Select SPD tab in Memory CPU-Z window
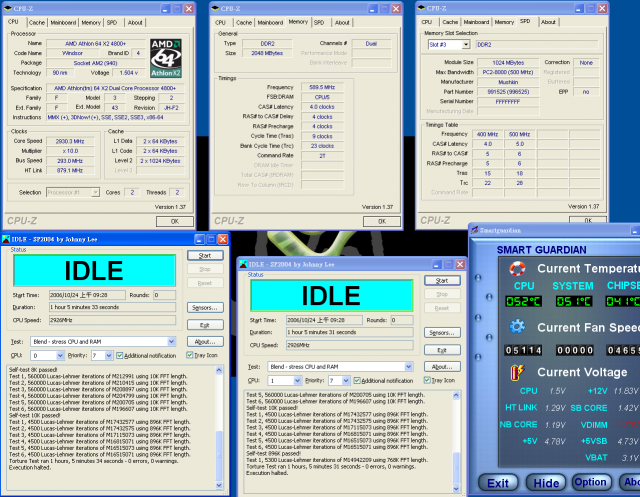Viewport: 640px width, 497px height. click(319, 22)
